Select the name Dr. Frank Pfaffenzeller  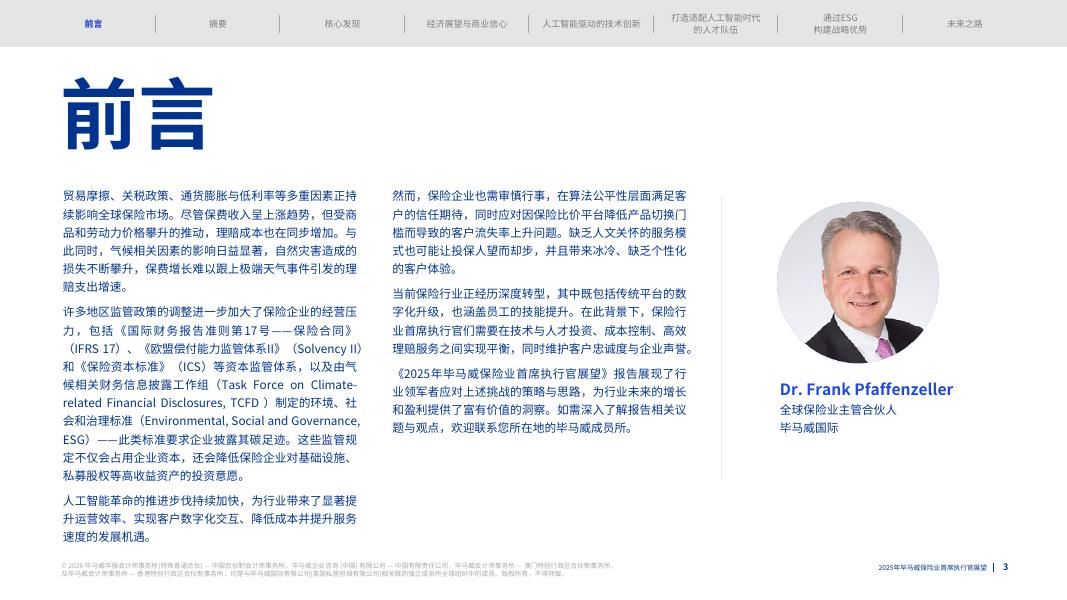(866, 389)
